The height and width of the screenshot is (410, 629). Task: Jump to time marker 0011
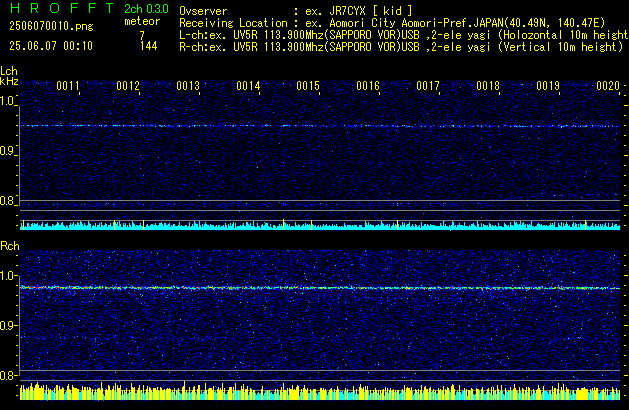pos(68,86)
